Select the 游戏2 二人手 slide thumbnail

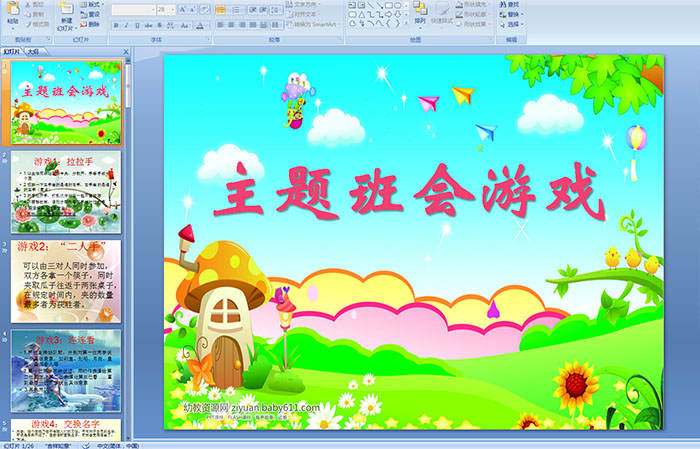point(66,280)
